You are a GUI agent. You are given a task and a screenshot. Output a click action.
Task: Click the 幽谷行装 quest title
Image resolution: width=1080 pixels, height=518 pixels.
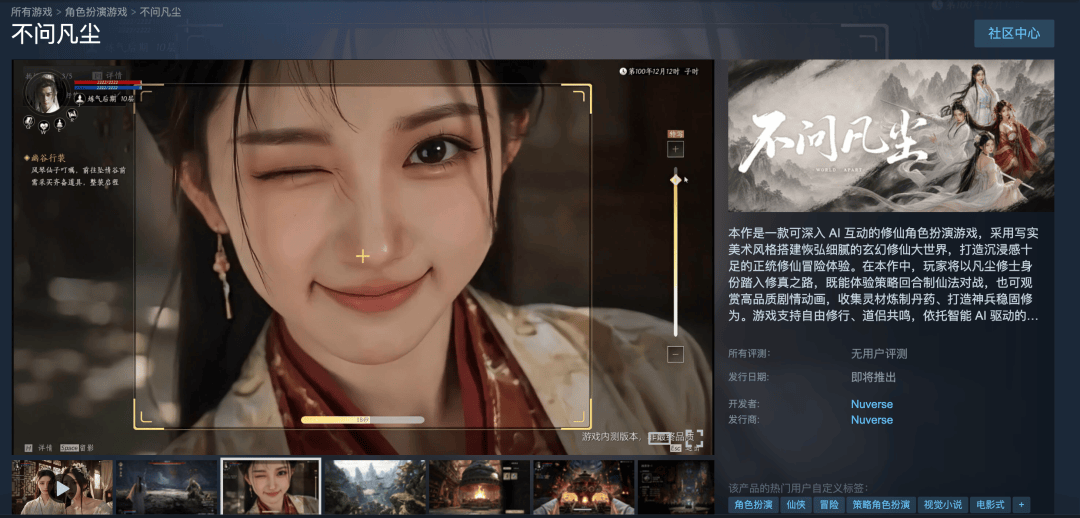tap(48, 158)
